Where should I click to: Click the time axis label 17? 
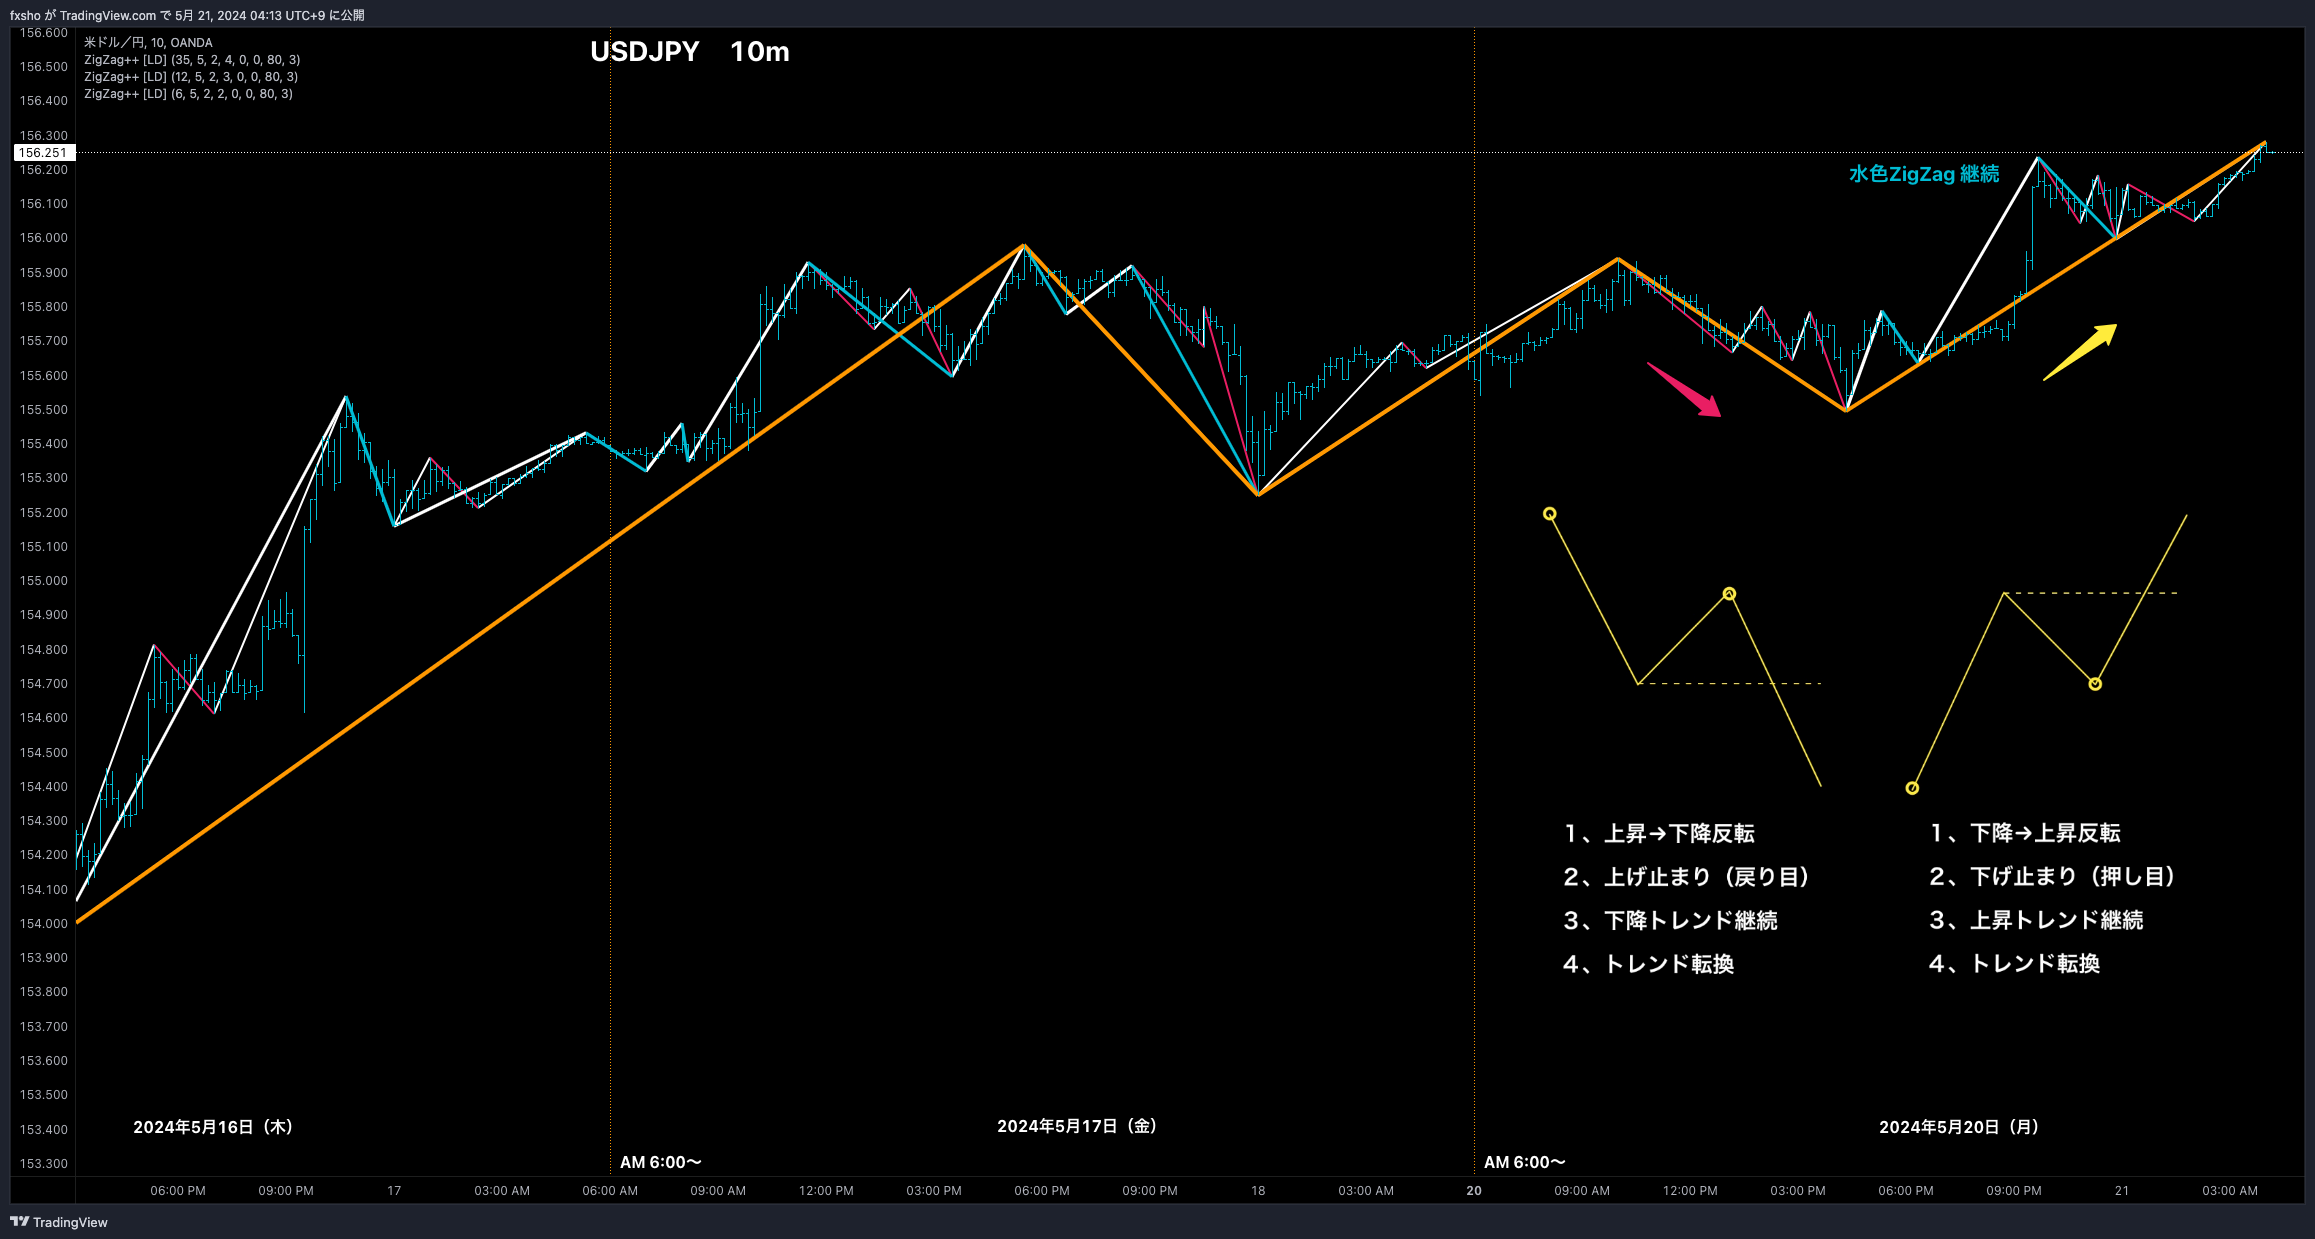click(394, 1191)
